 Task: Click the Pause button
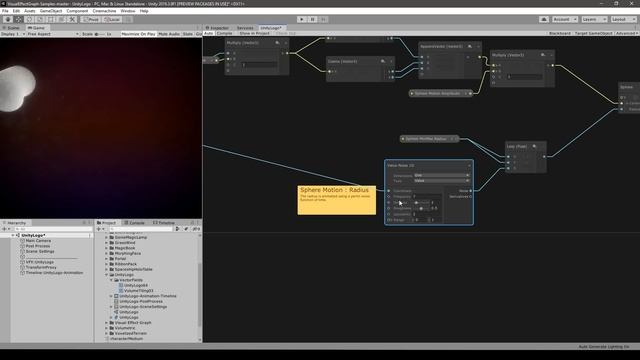click(312, 19)
